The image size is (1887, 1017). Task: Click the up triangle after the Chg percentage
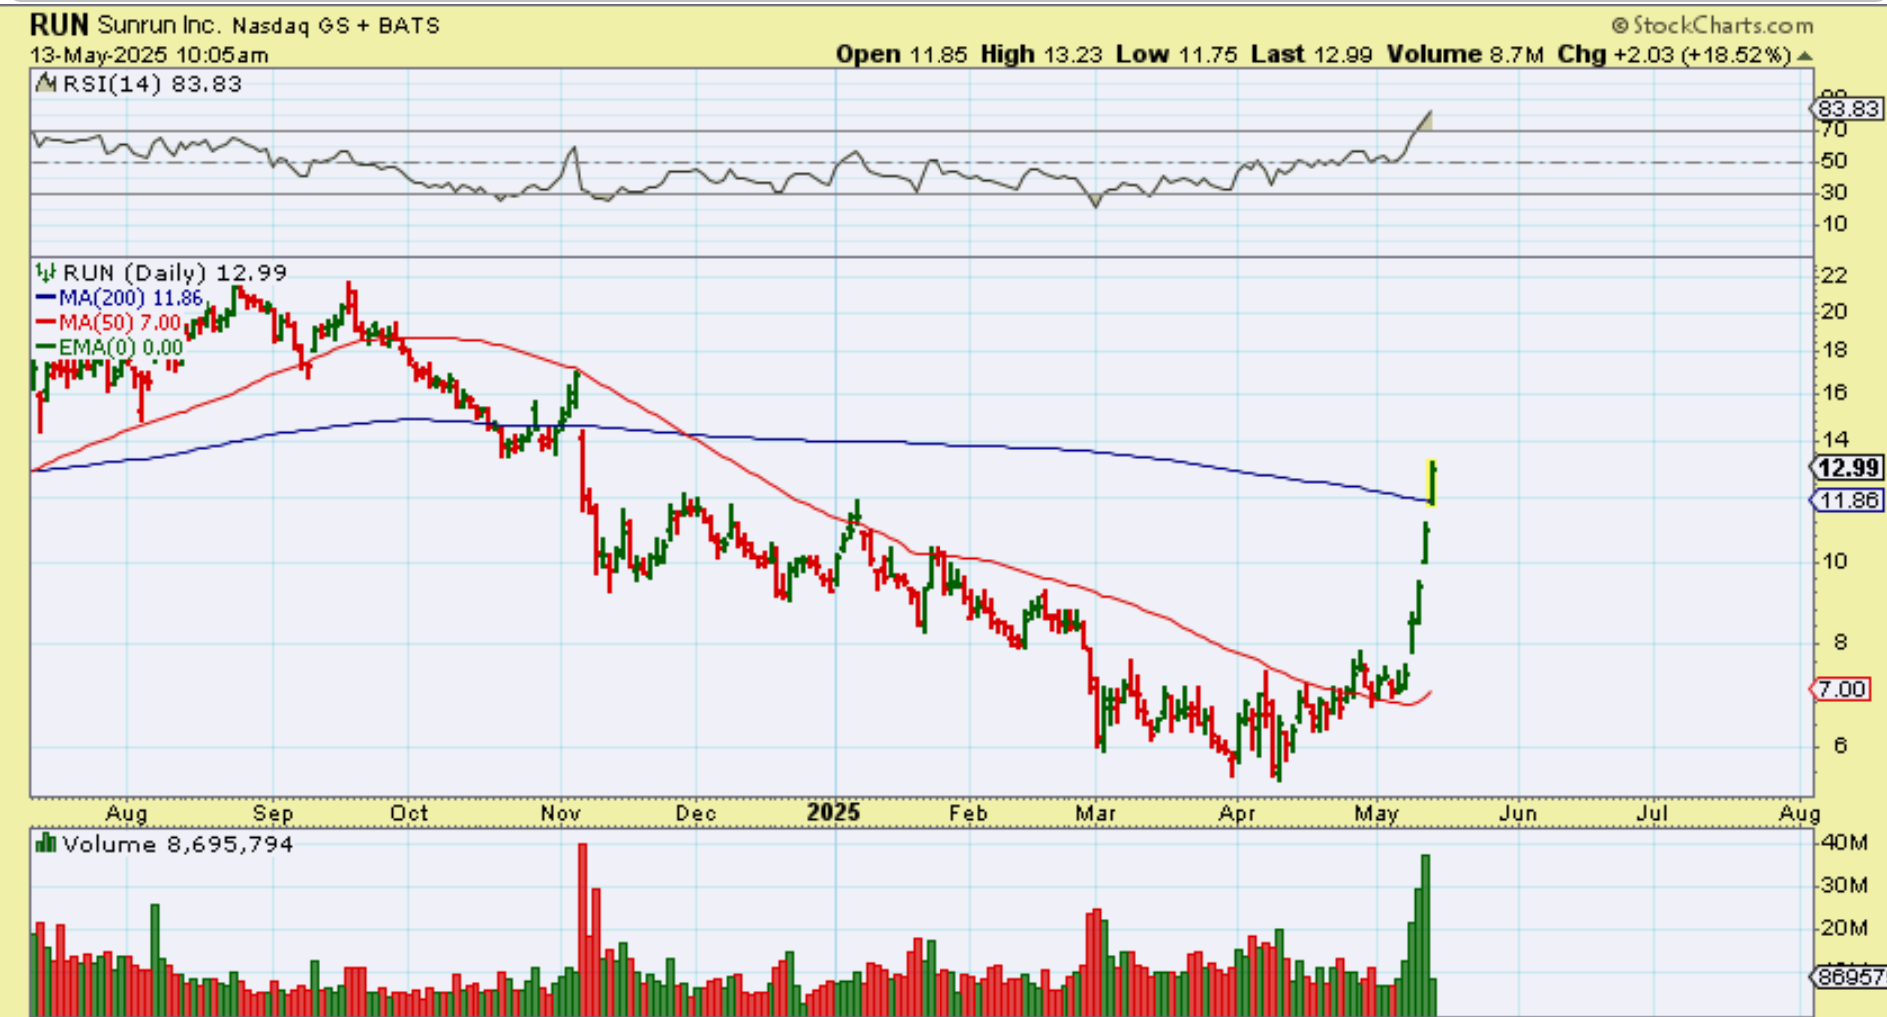pyautogui.click(x=1804, y=55)
